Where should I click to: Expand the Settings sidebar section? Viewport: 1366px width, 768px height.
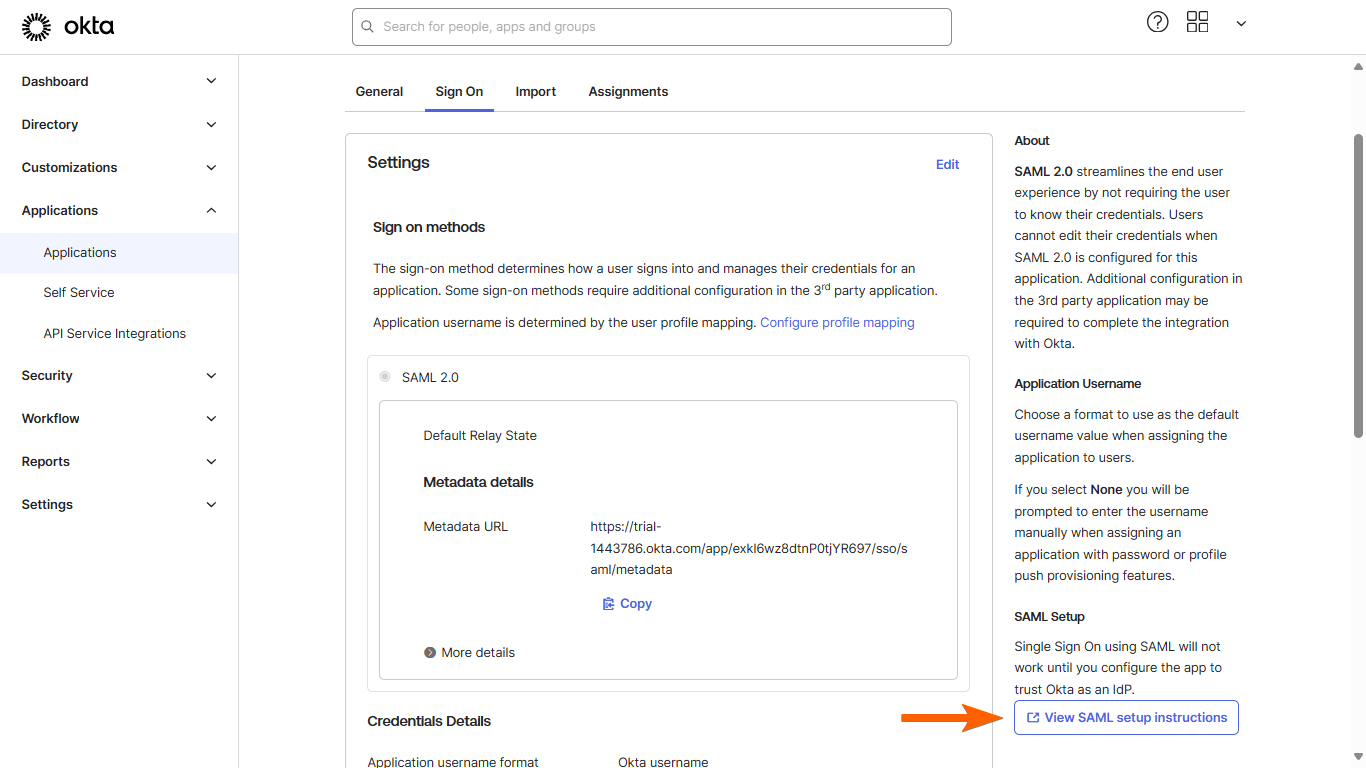[119, 504]
